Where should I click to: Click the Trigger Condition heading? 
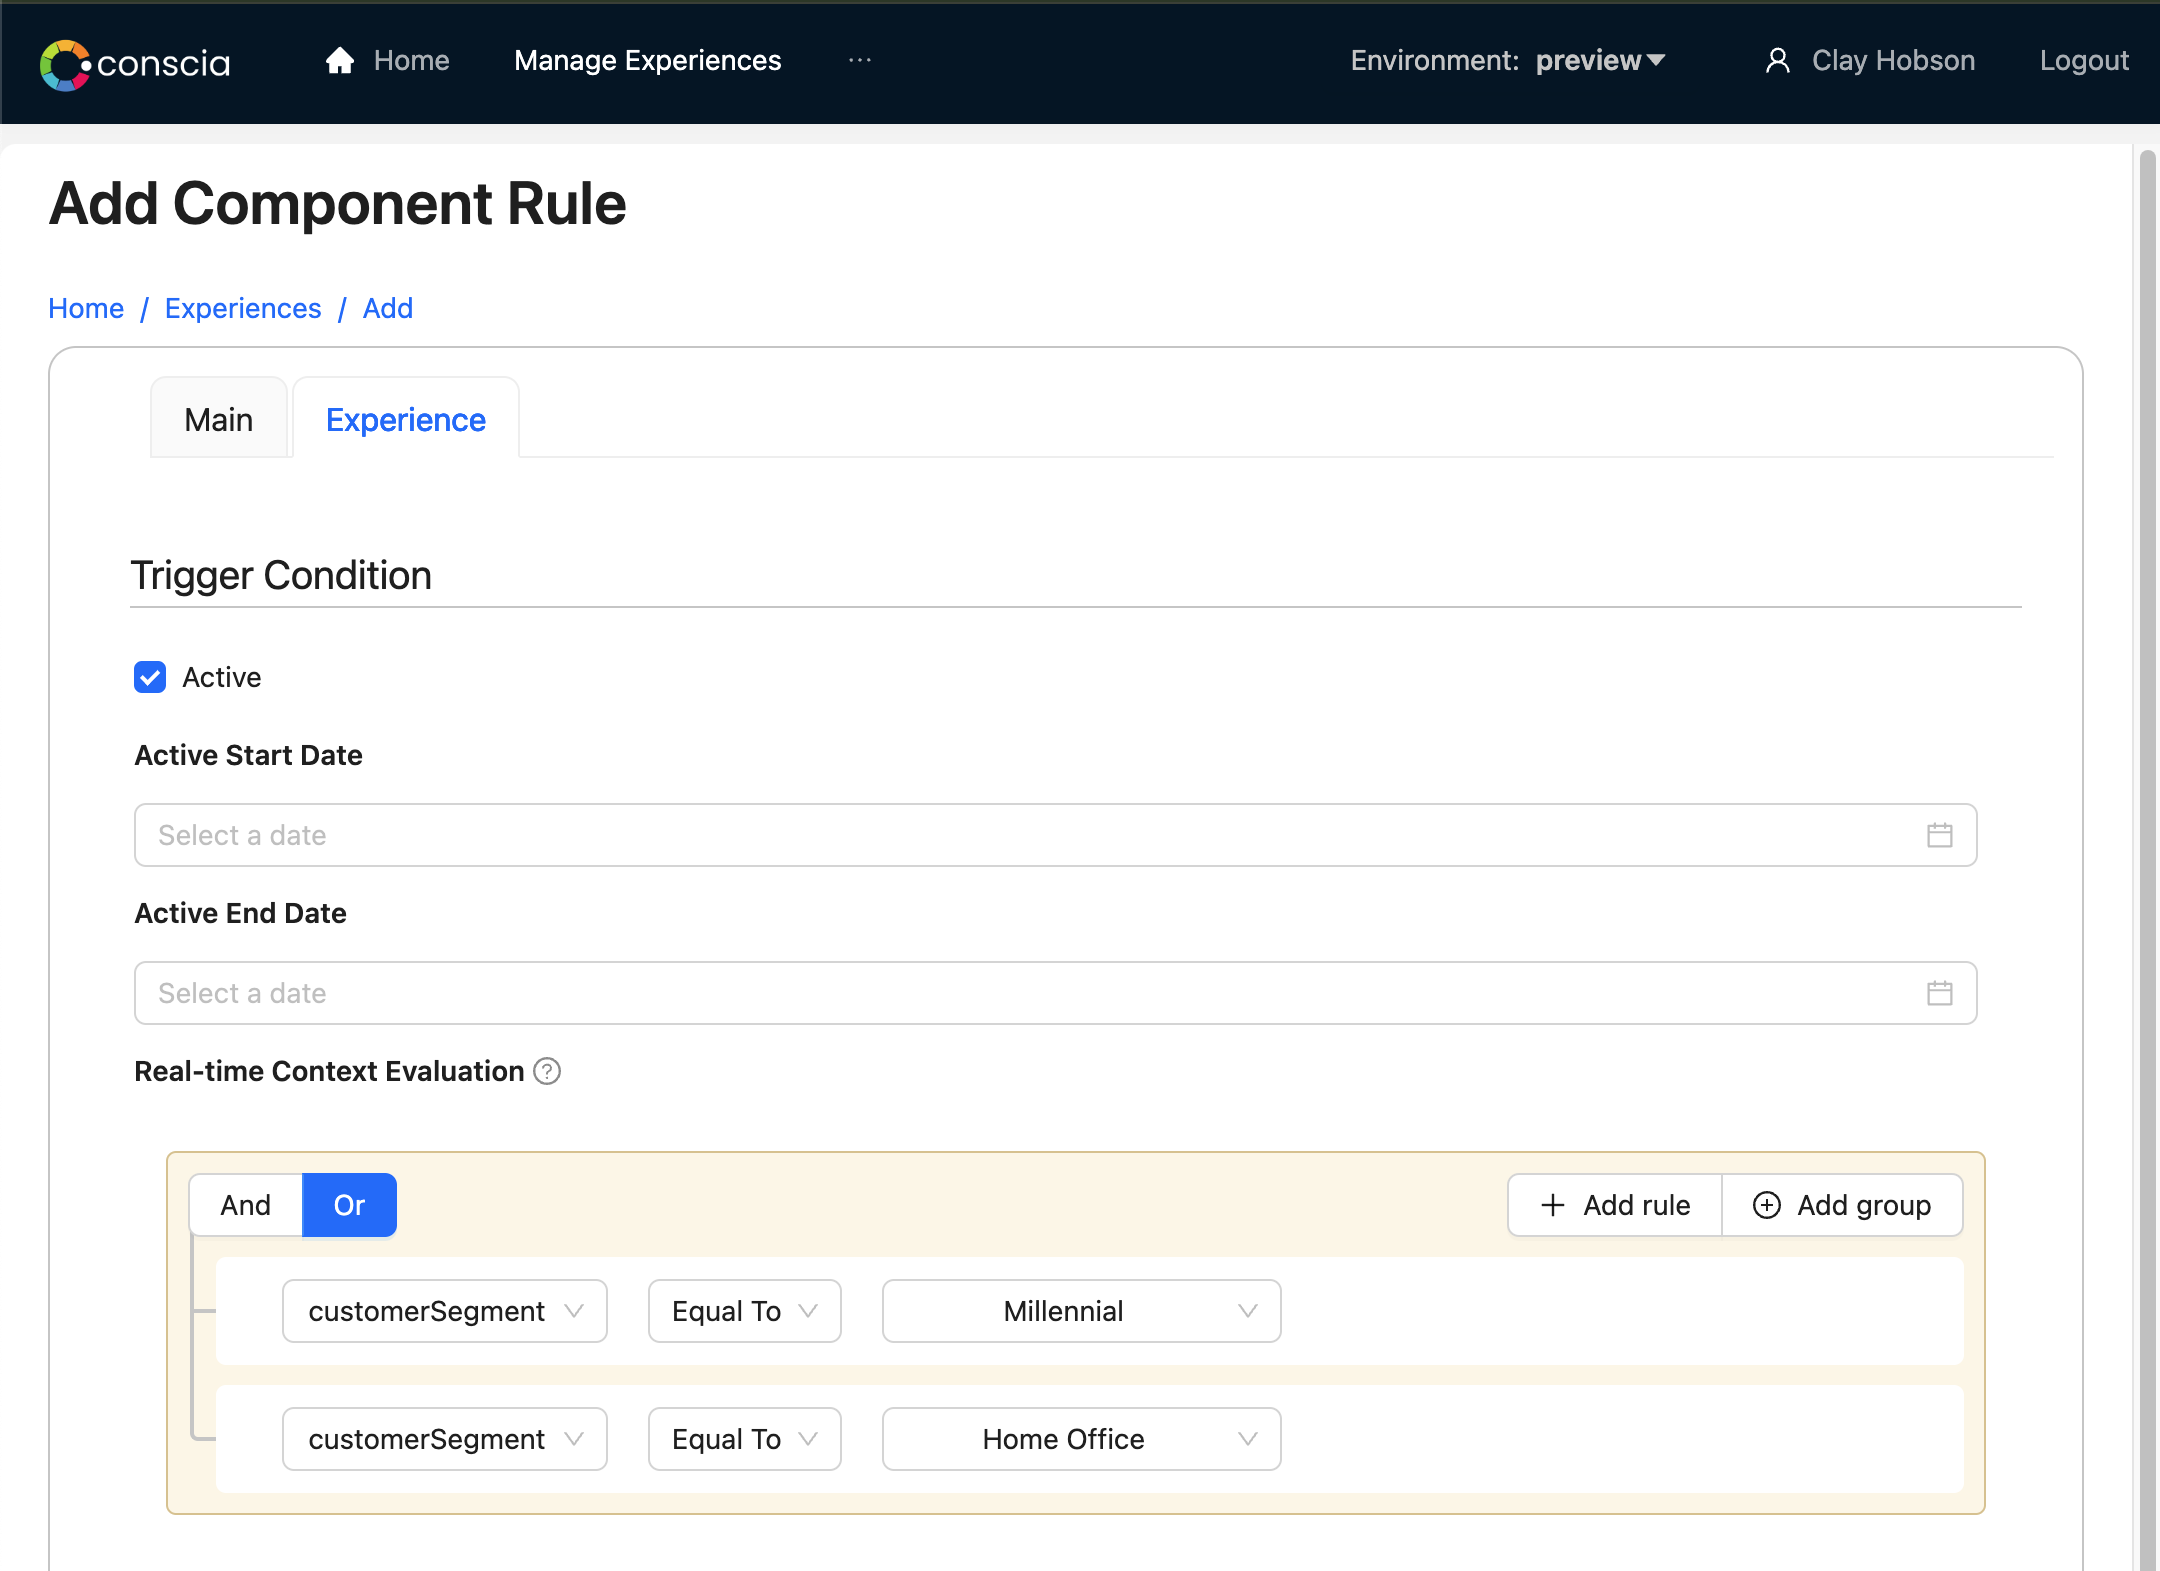click(x=281, y=575)
